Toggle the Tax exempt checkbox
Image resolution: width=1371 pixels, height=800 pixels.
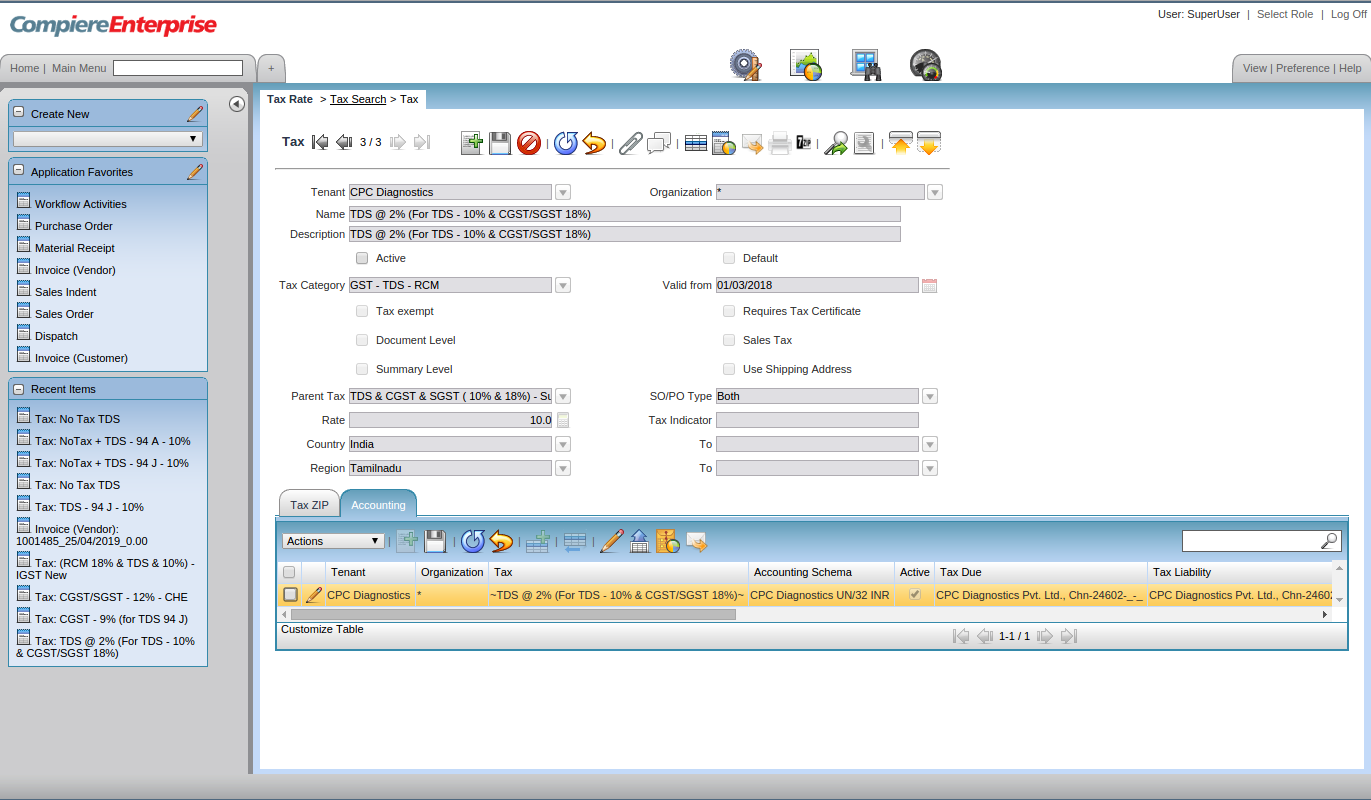[x=362, y=311]
